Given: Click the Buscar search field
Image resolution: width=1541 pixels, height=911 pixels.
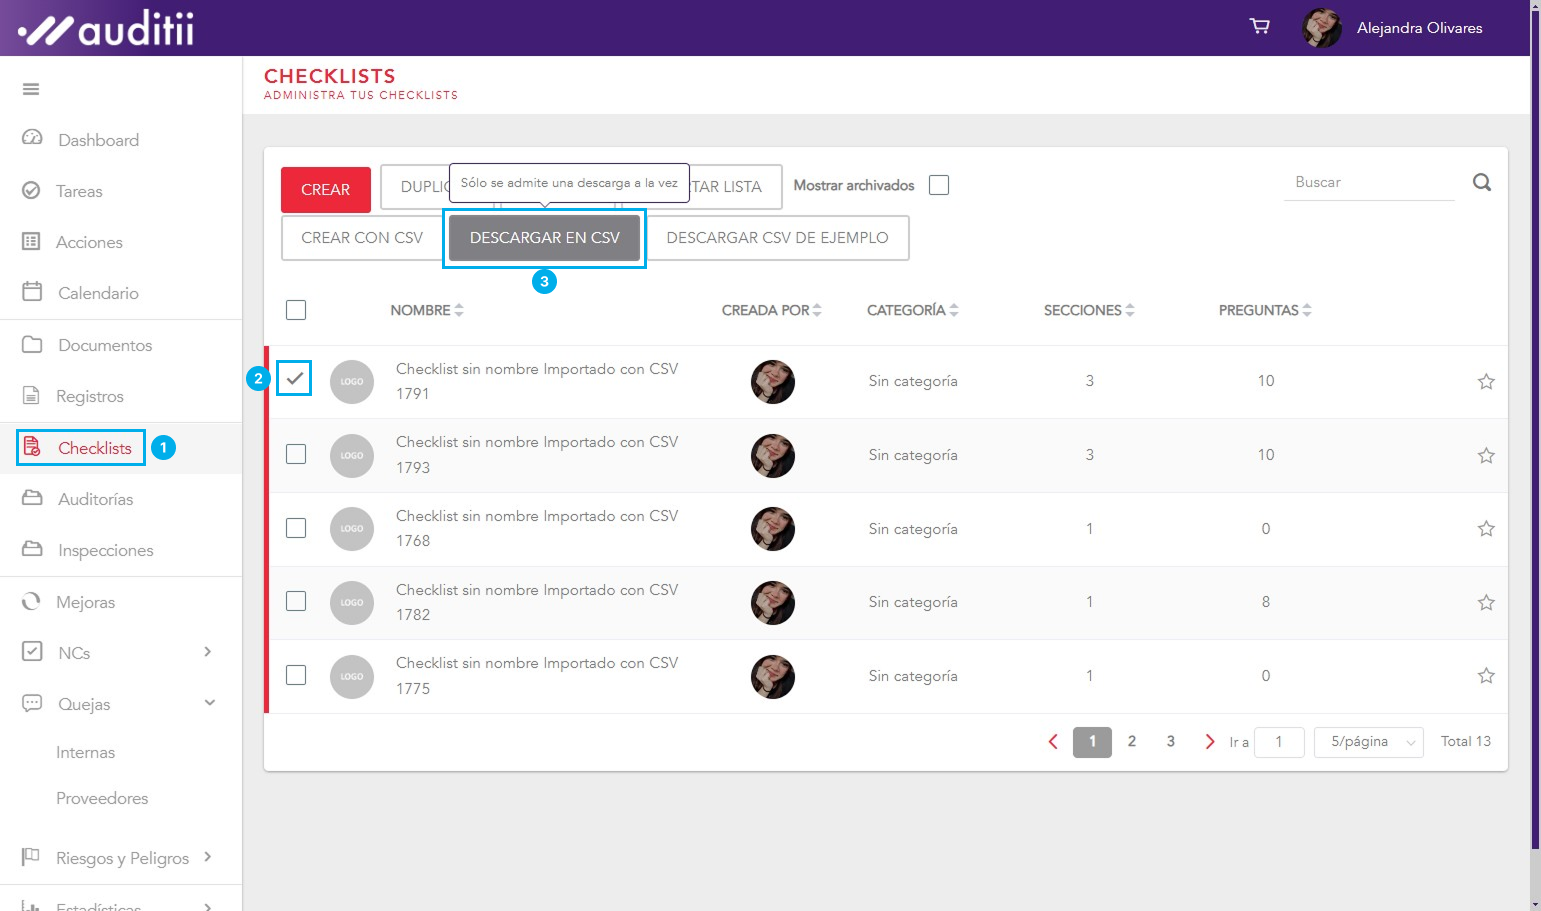Looking at the screenshot, I should (x=1367, y=183).
